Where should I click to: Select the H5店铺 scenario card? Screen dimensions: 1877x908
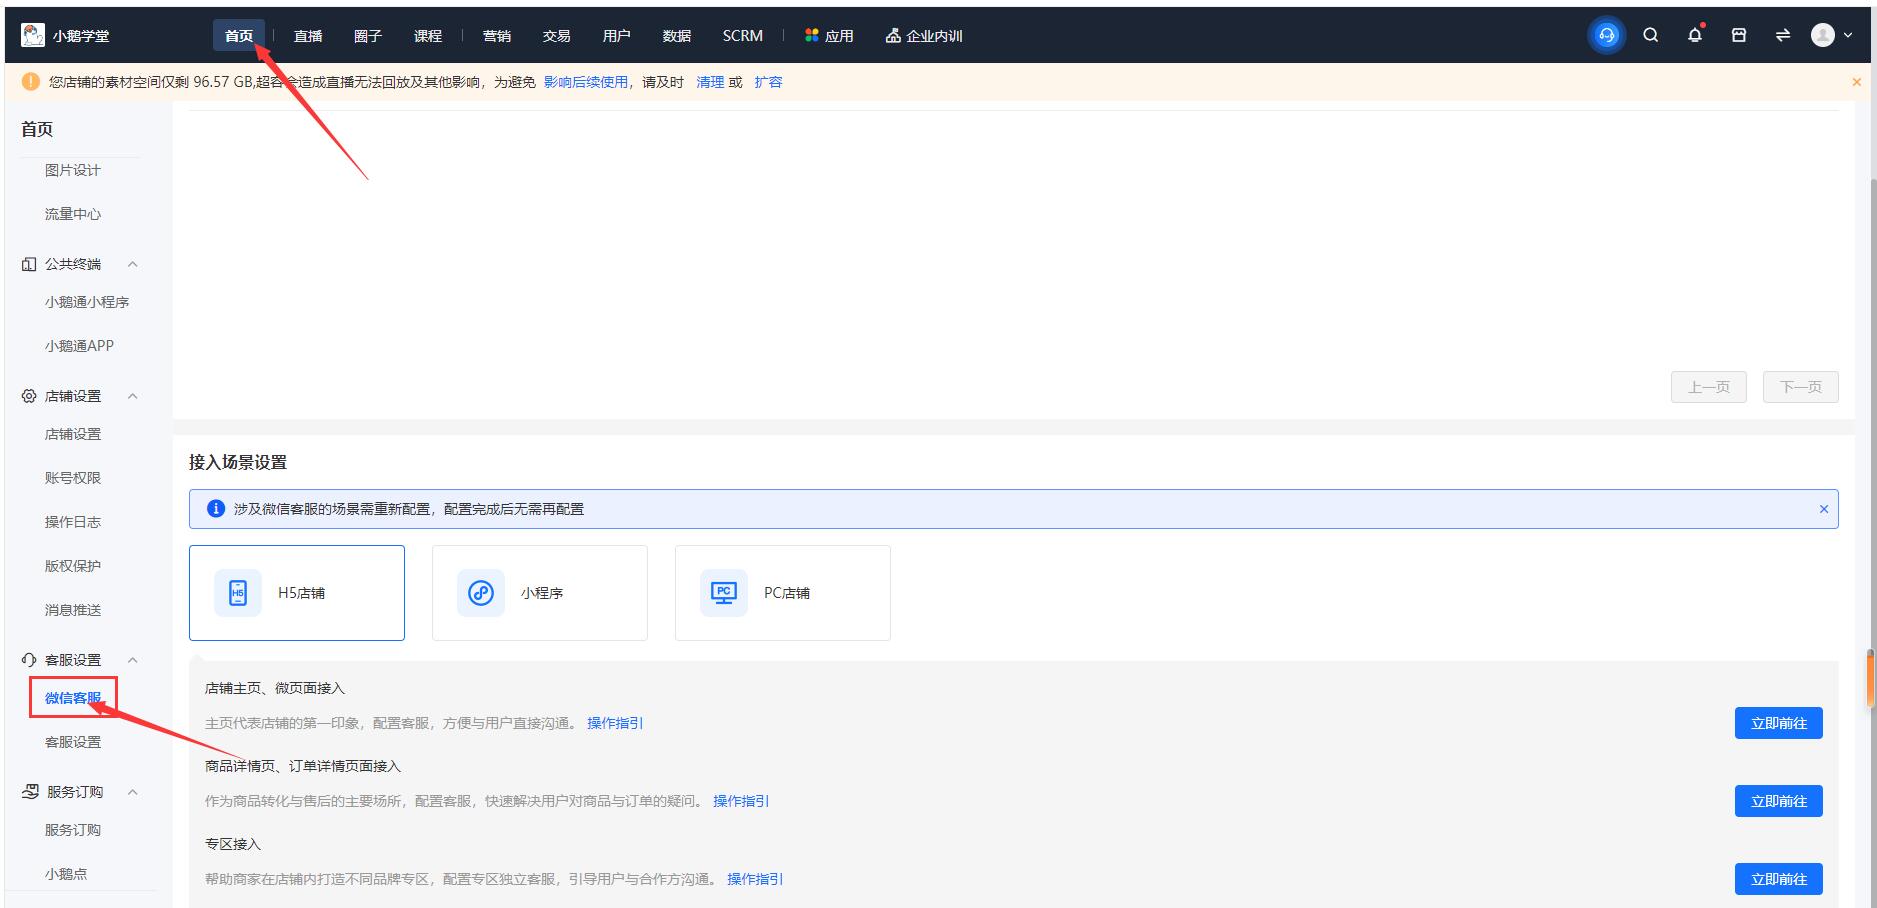(x=297, y=593)
